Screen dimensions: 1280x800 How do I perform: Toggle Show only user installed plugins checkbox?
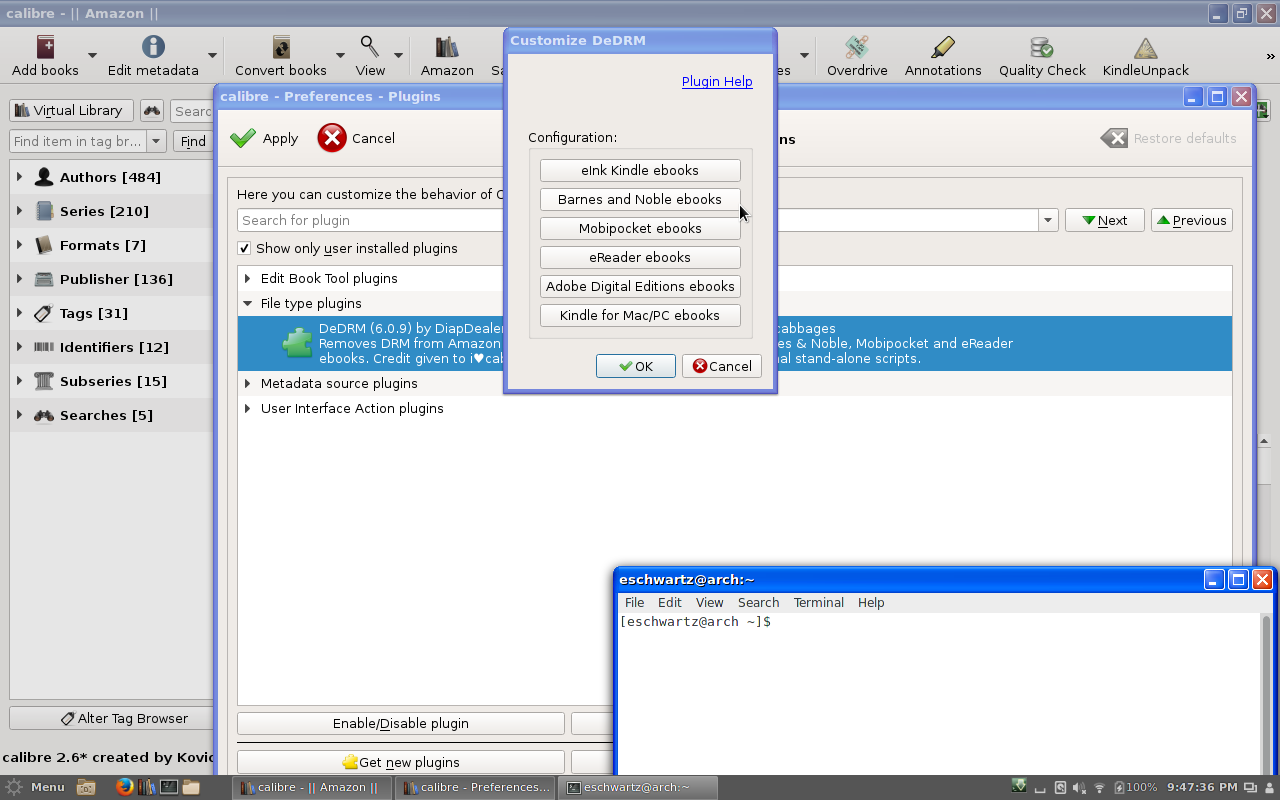244,248
